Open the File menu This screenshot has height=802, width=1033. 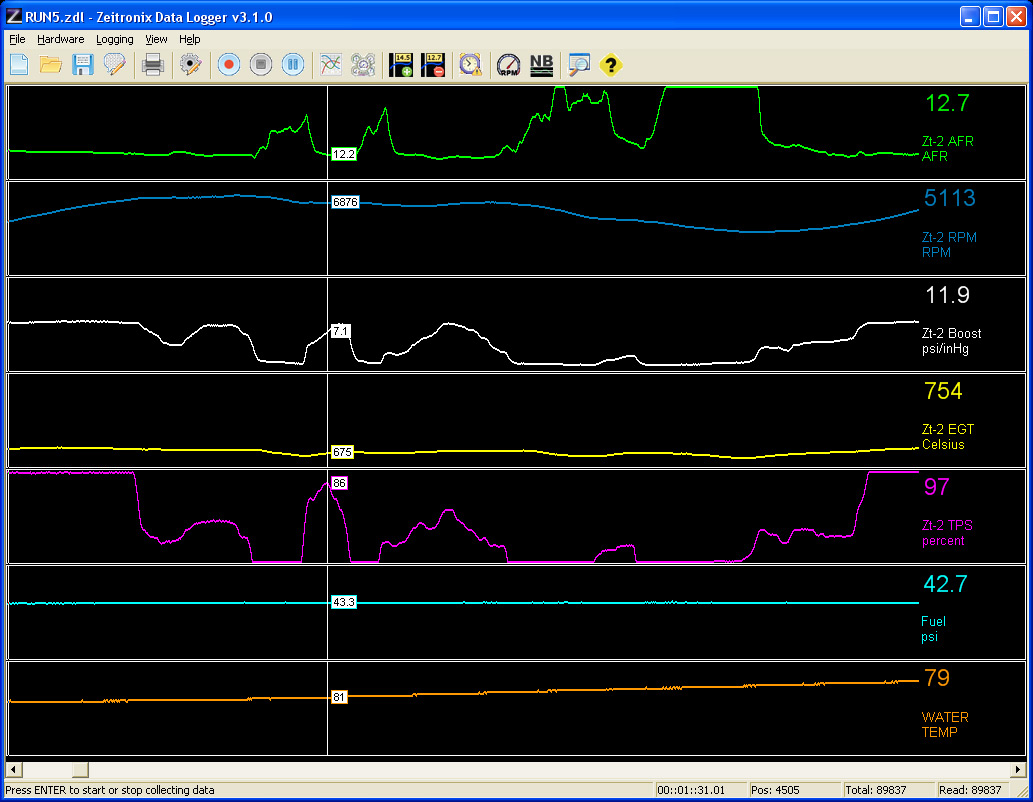coord(17,39)
